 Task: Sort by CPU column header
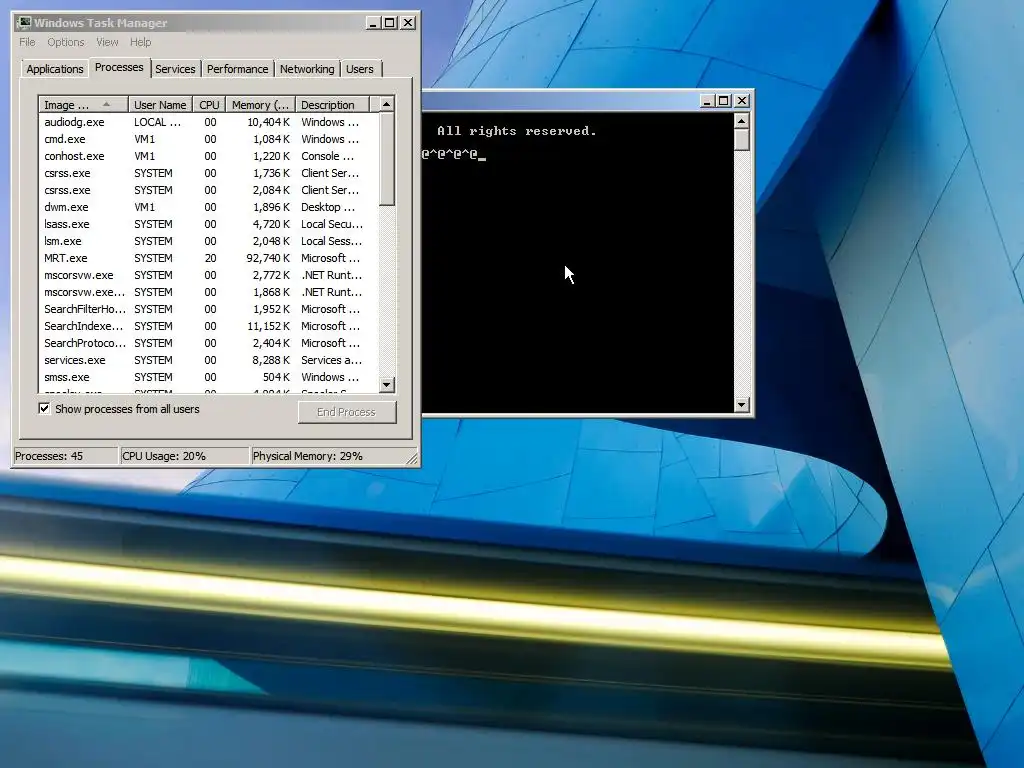point(210,104)
